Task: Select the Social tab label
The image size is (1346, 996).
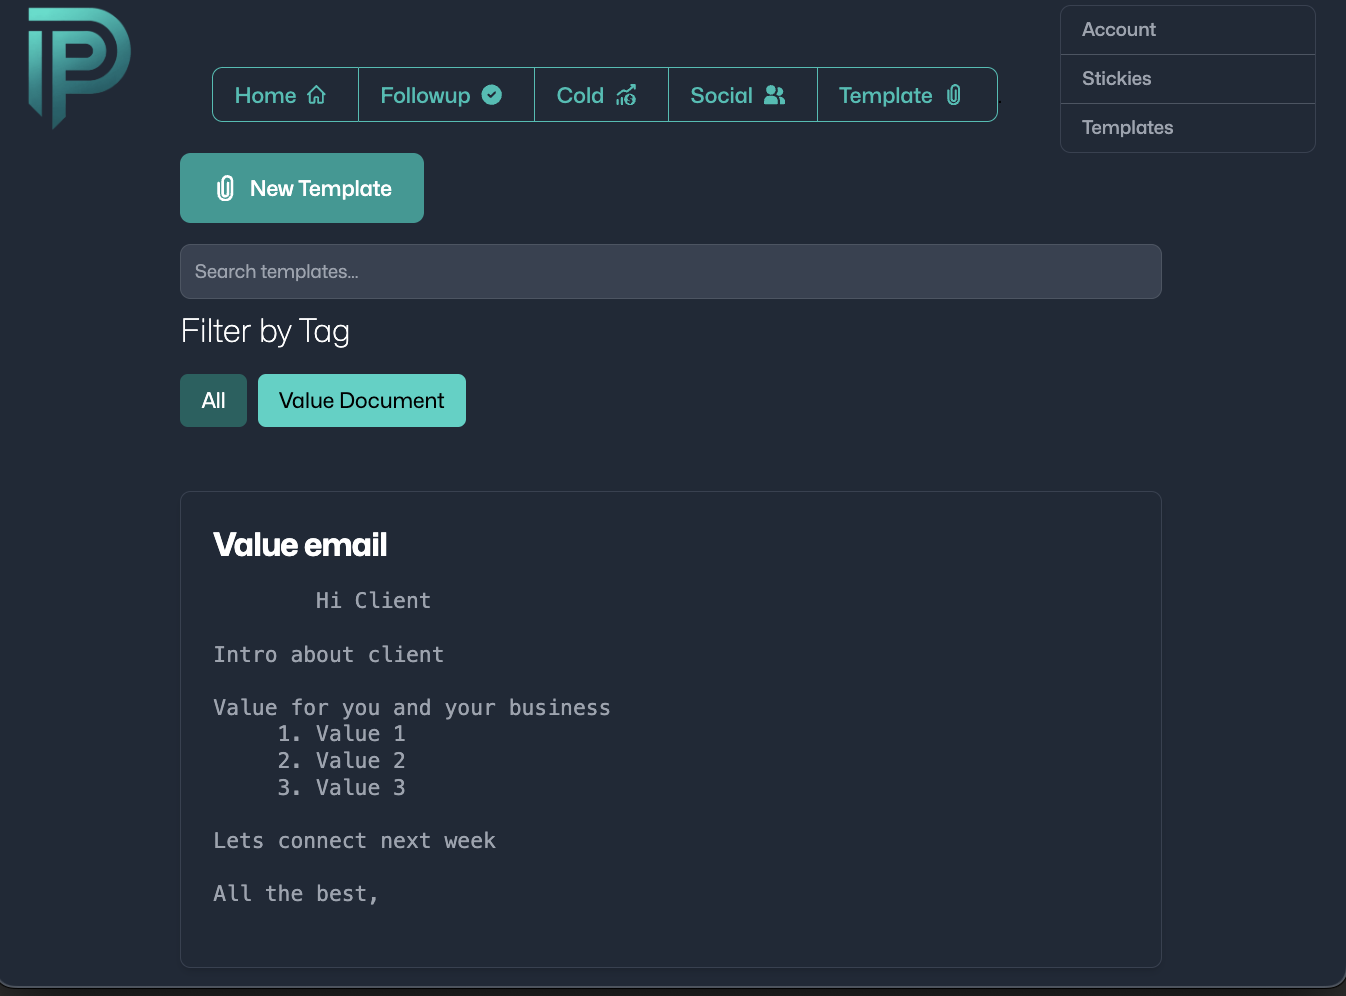Action: pos(721,95)
